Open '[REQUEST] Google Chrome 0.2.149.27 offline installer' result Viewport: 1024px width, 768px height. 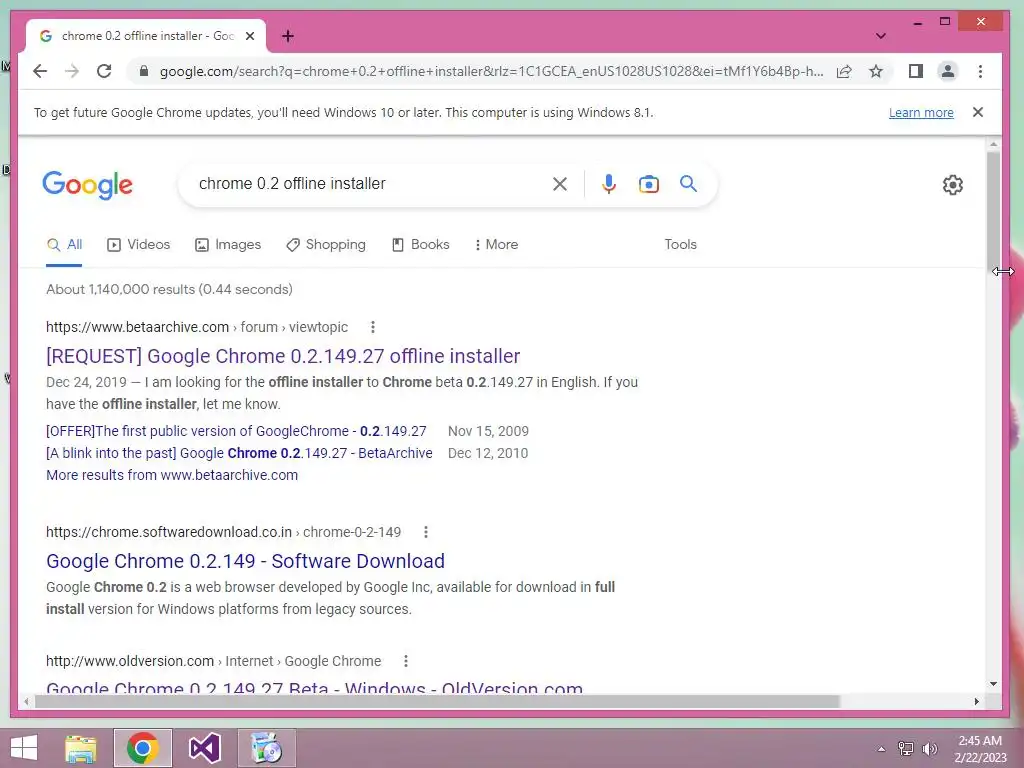tap(283, 357)
